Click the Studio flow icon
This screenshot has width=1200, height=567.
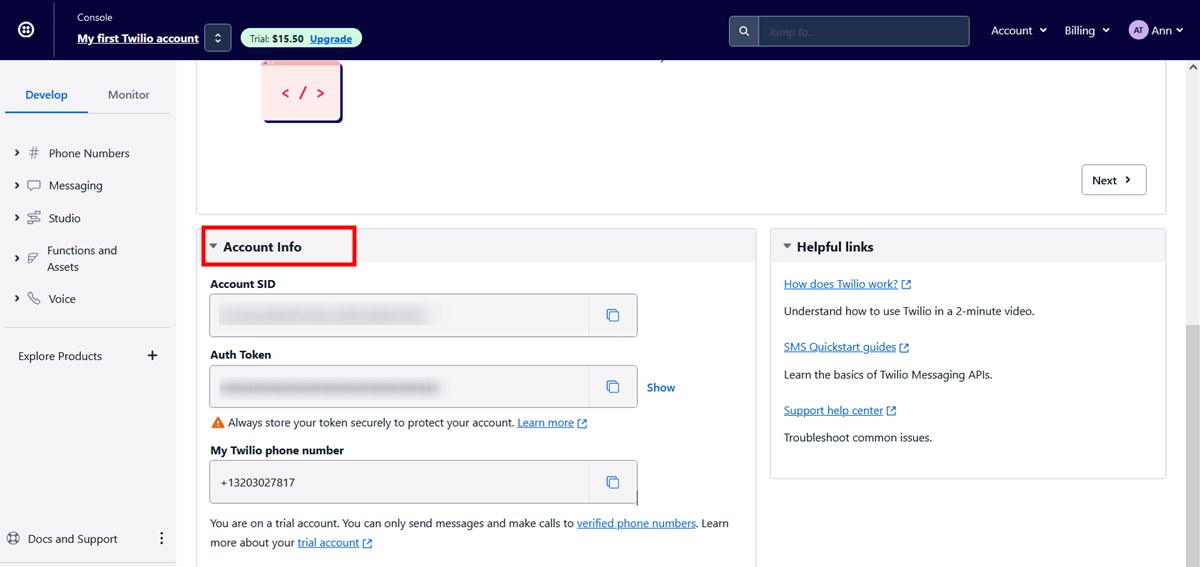pyautogui.click(x=34, y=217)
